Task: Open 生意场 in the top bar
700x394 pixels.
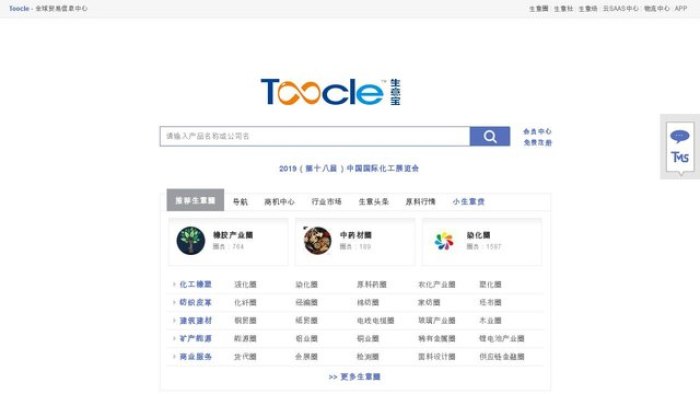Action: 588,8
